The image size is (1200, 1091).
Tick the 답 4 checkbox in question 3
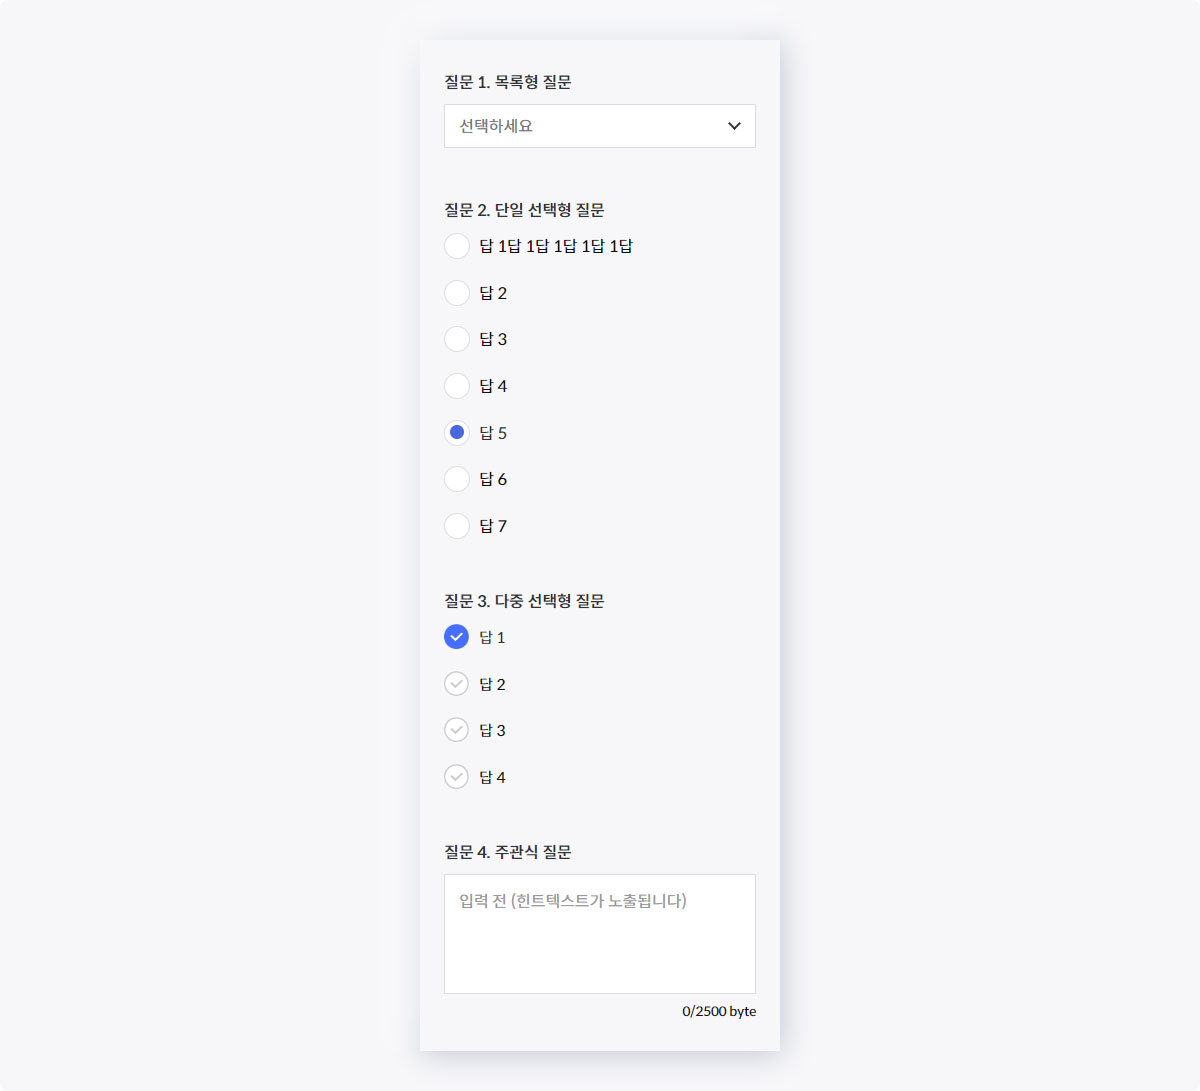456,777
